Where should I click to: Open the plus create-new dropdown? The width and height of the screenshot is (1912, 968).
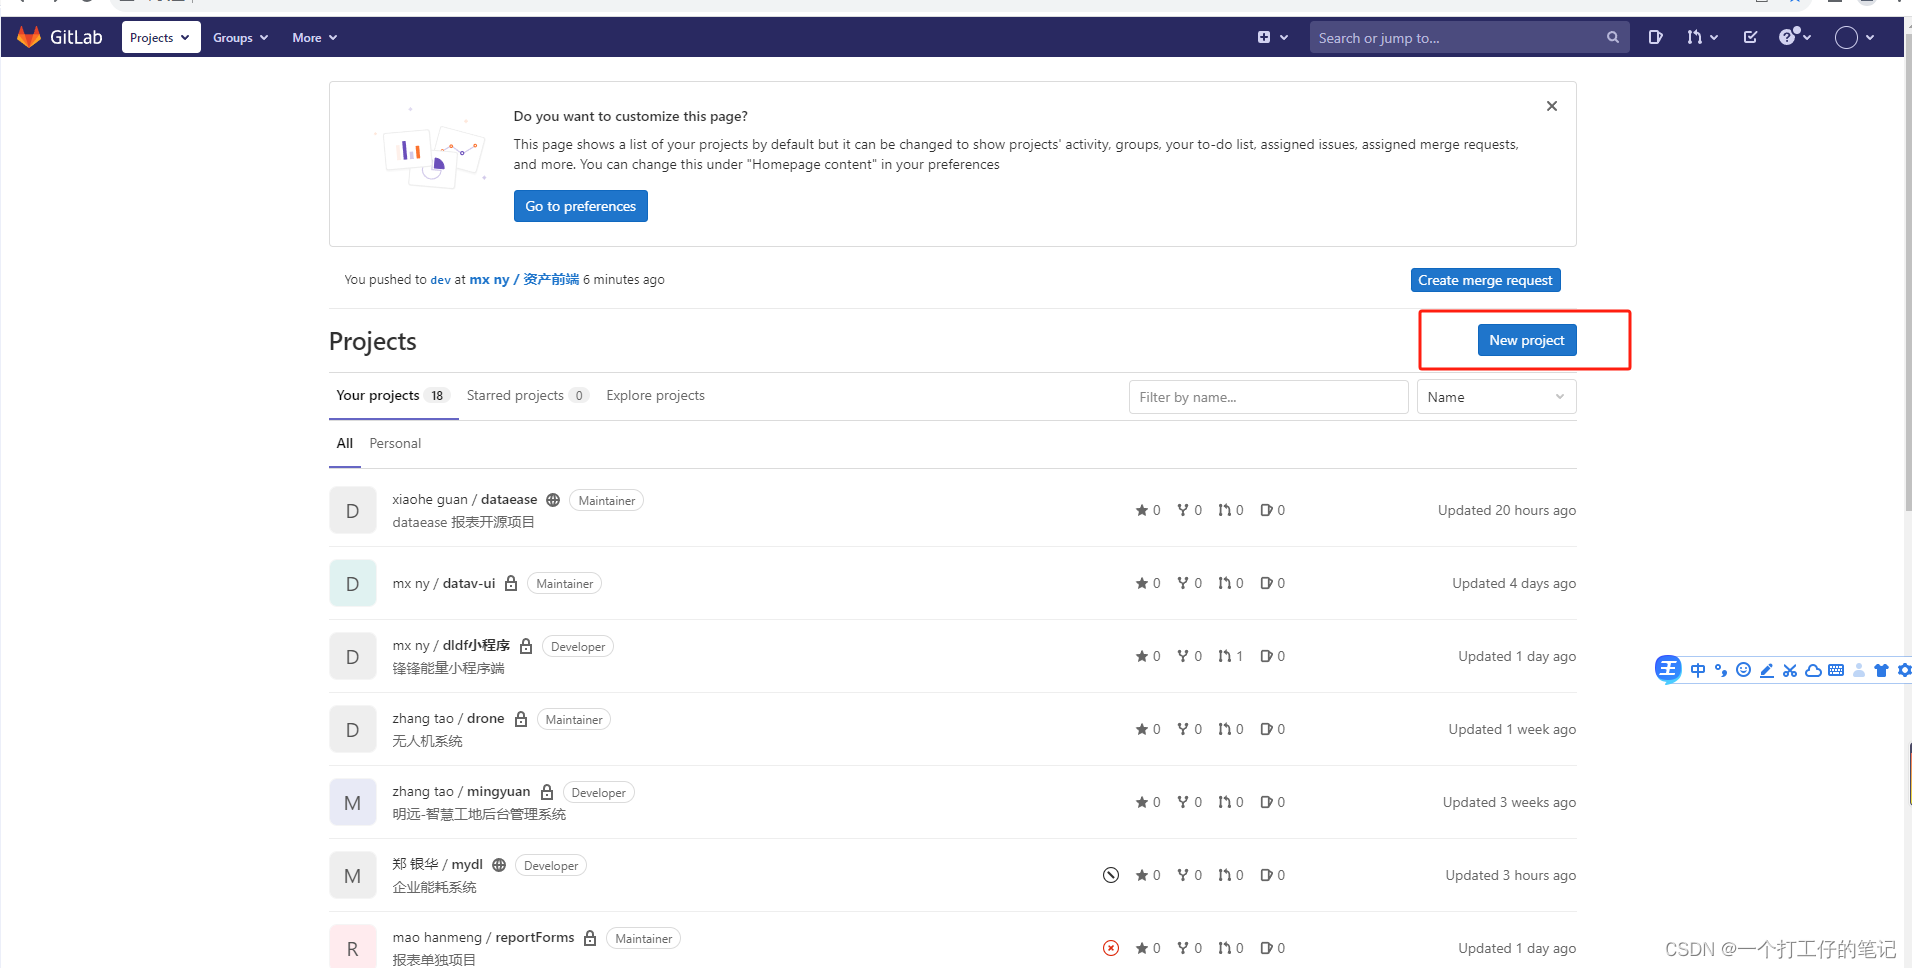click(x=1272, y=37)
